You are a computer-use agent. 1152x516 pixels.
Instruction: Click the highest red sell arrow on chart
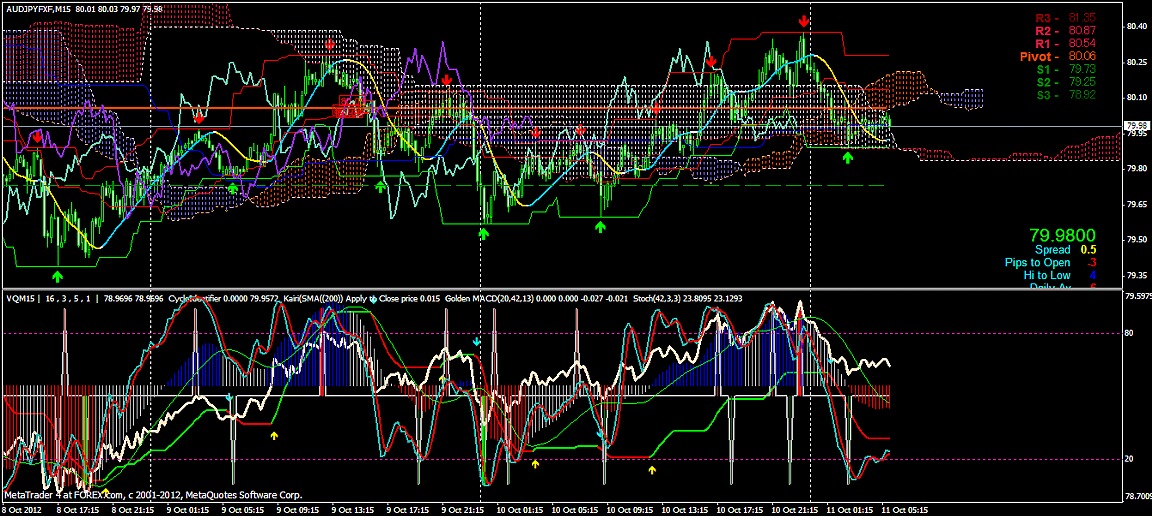(804, 20)
